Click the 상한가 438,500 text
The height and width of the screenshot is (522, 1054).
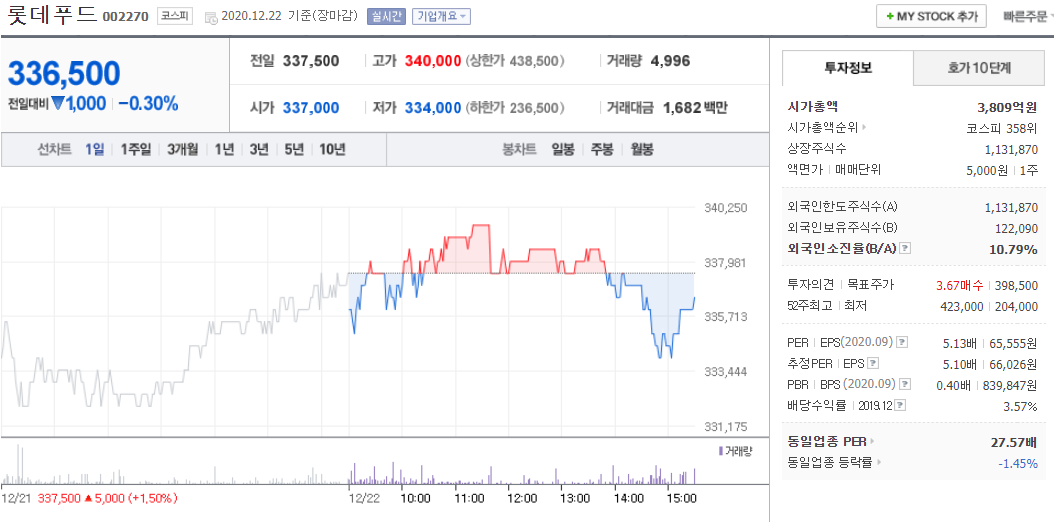(x=514, y=61)
